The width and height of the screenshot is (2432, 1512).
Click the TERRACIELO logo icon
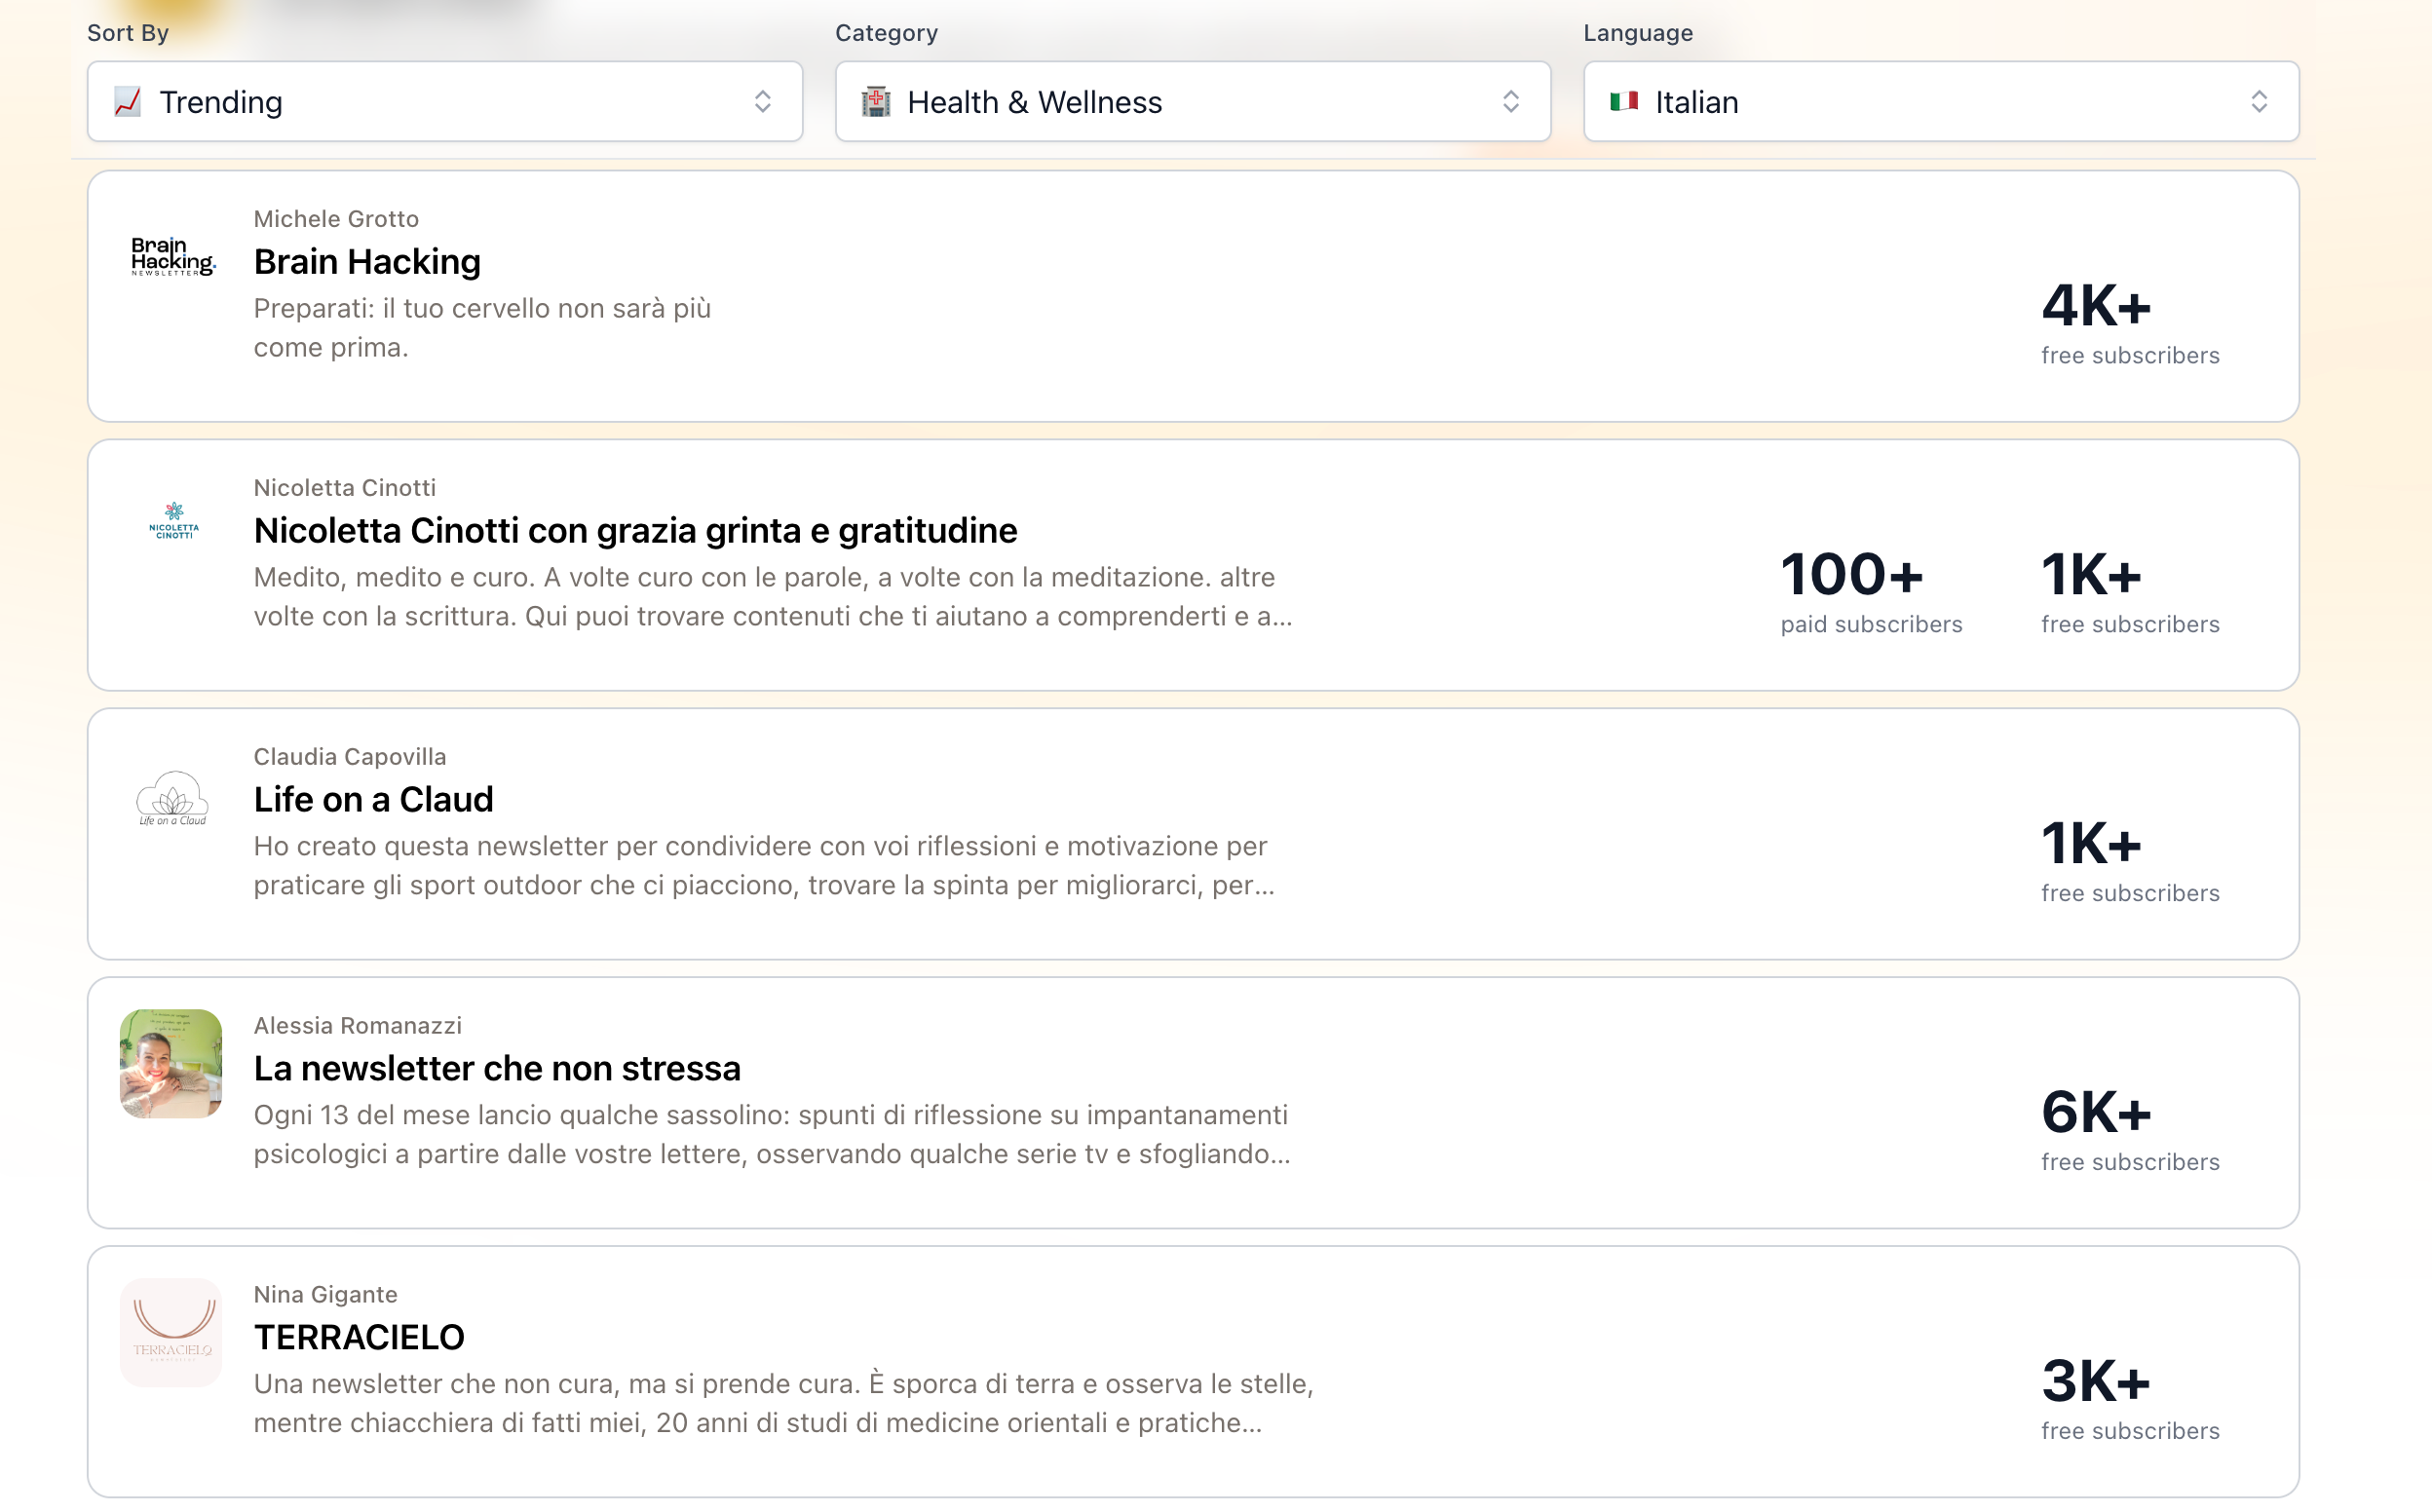pyautogui.click(x=171, y=1331)
